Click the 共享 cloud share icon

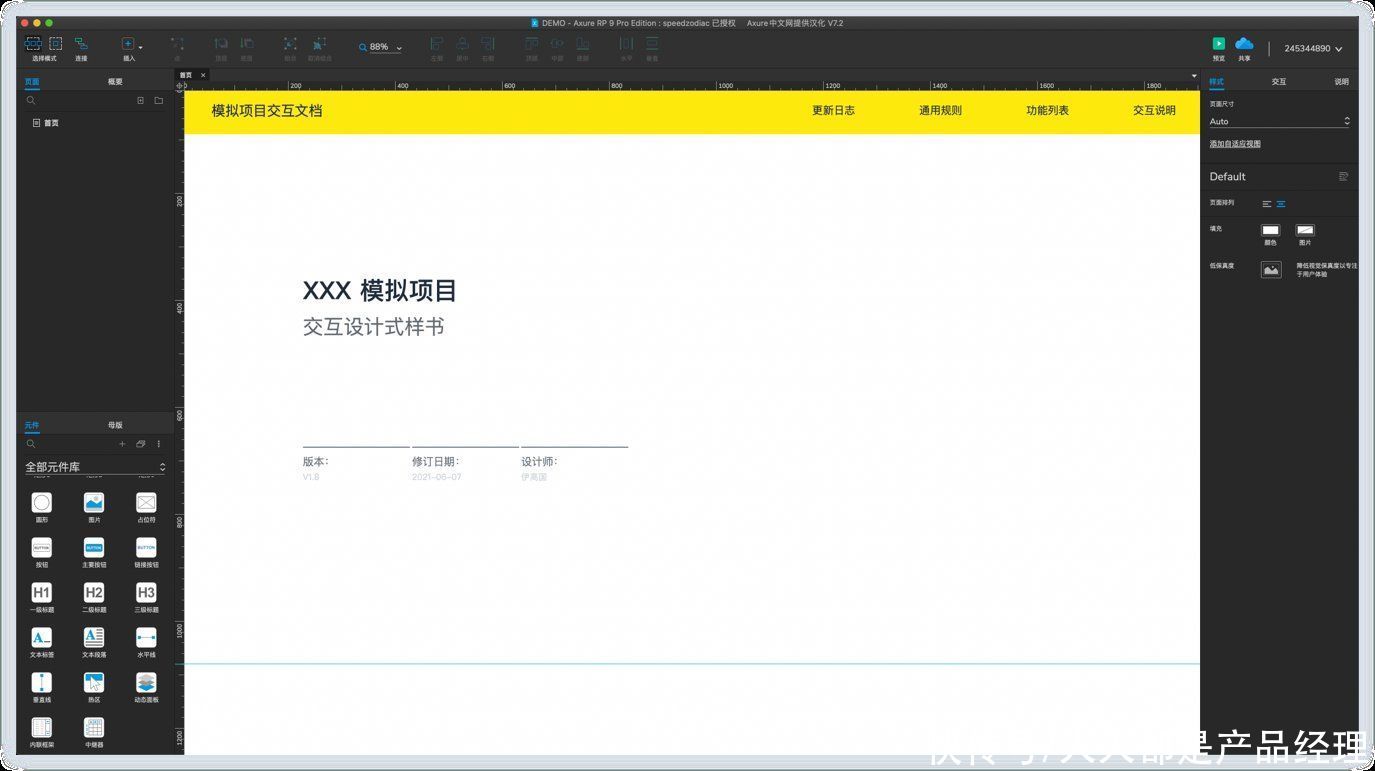(1244, 44)
